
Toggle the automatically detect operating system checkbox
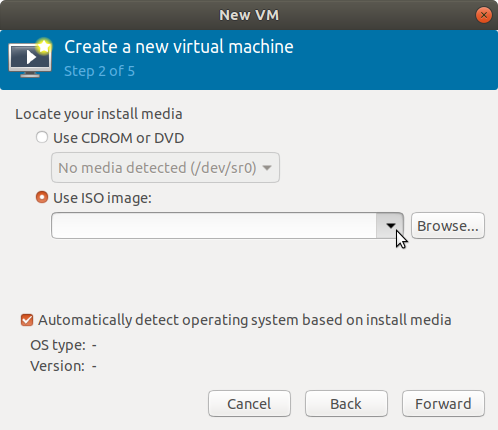[x=27, y=320]
